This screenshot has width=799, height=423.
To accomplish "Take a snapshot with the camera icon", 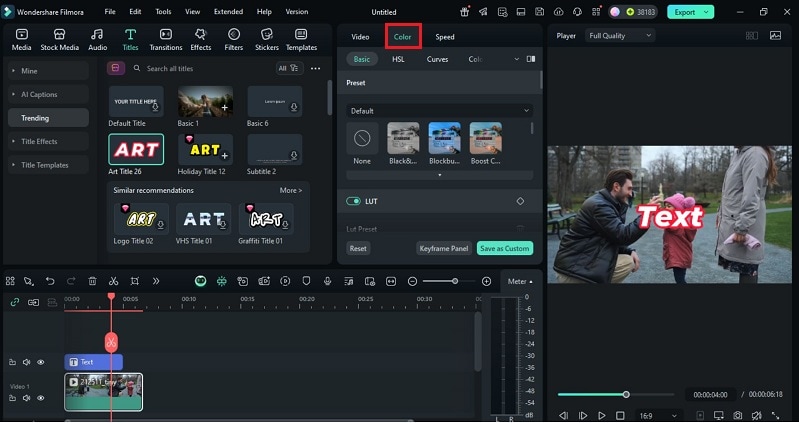I will (x=737, y=415).
